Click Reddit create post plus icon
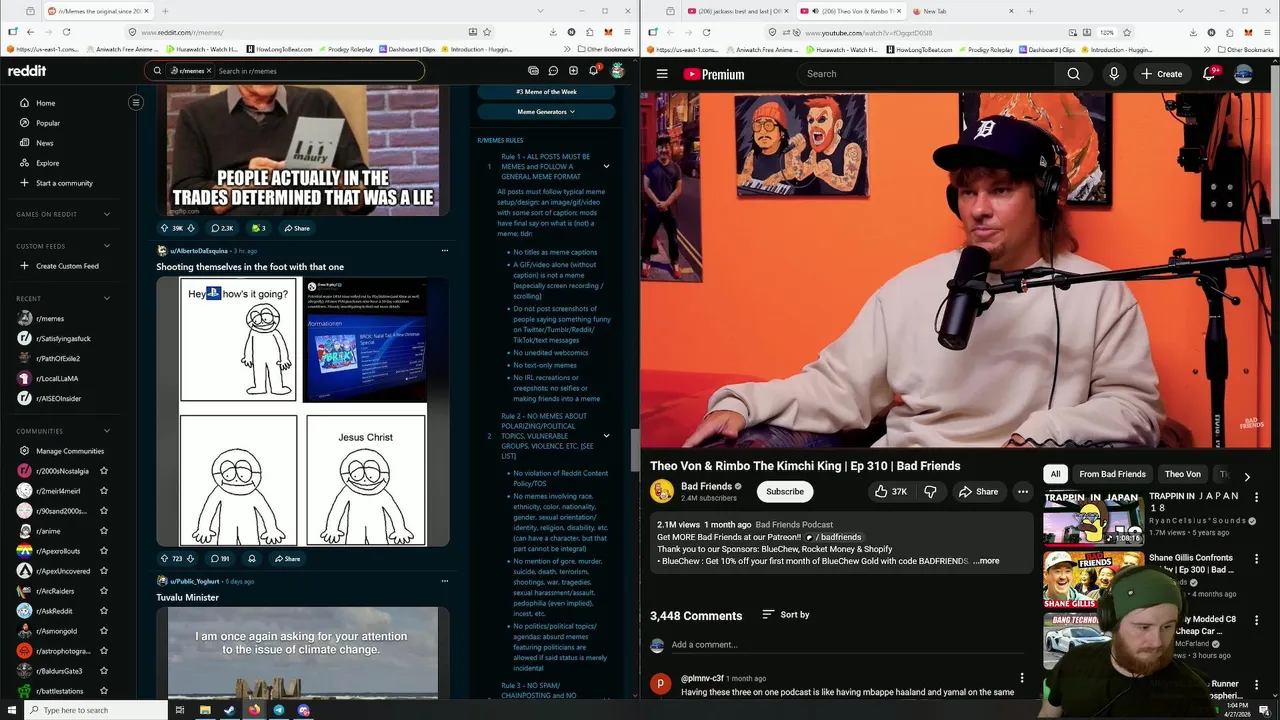Image resolution: width=1280 pixels, height=720 pixels. click(573, 71)
